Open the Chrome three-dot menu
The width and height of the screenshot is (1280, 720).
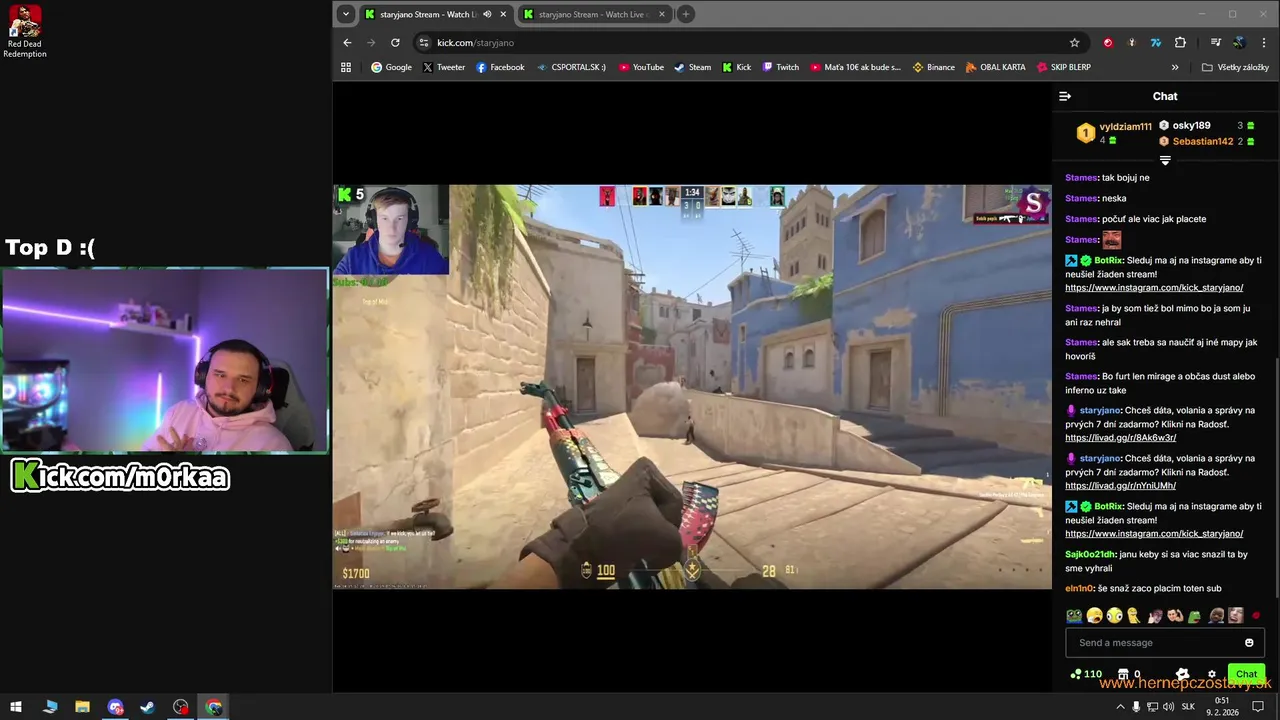pos(1265,43)
